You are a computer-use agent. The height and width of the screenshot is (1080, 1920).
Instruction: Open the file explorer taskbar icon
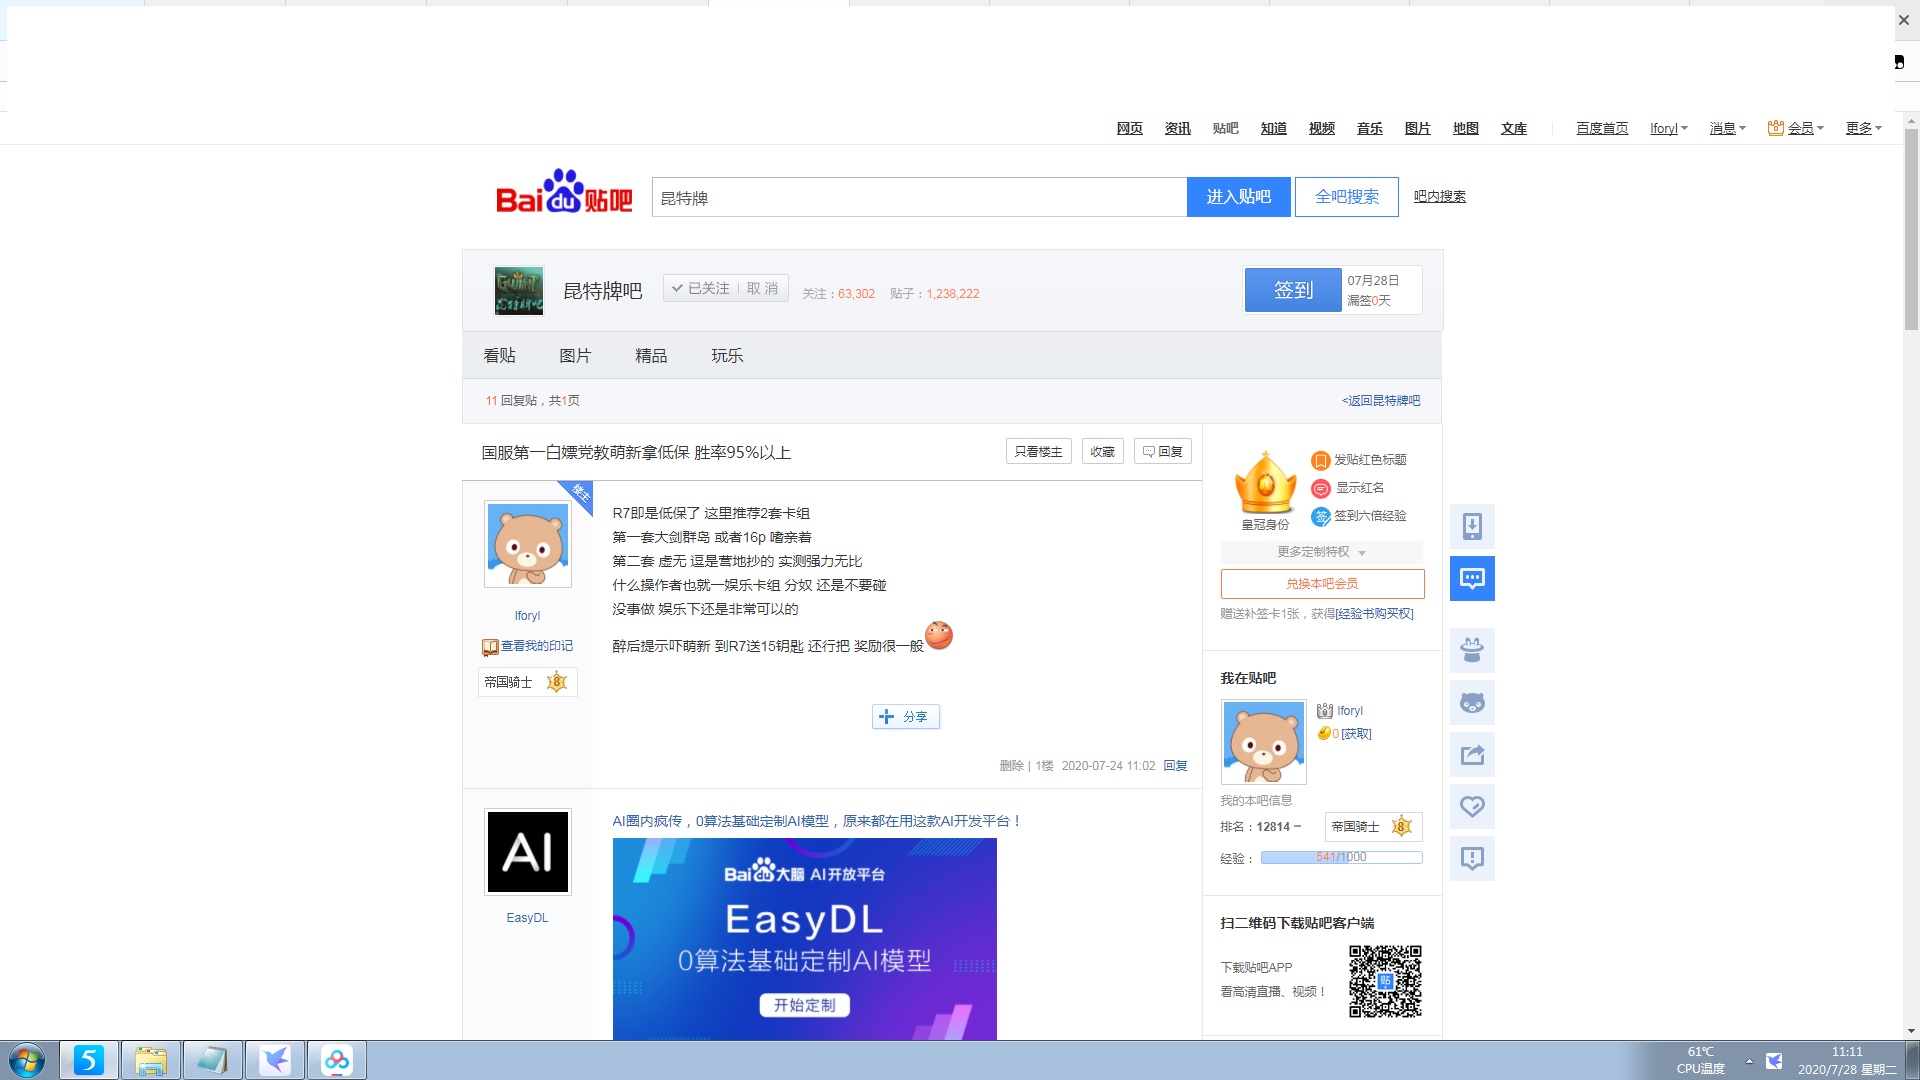[x=151, y=1060]
